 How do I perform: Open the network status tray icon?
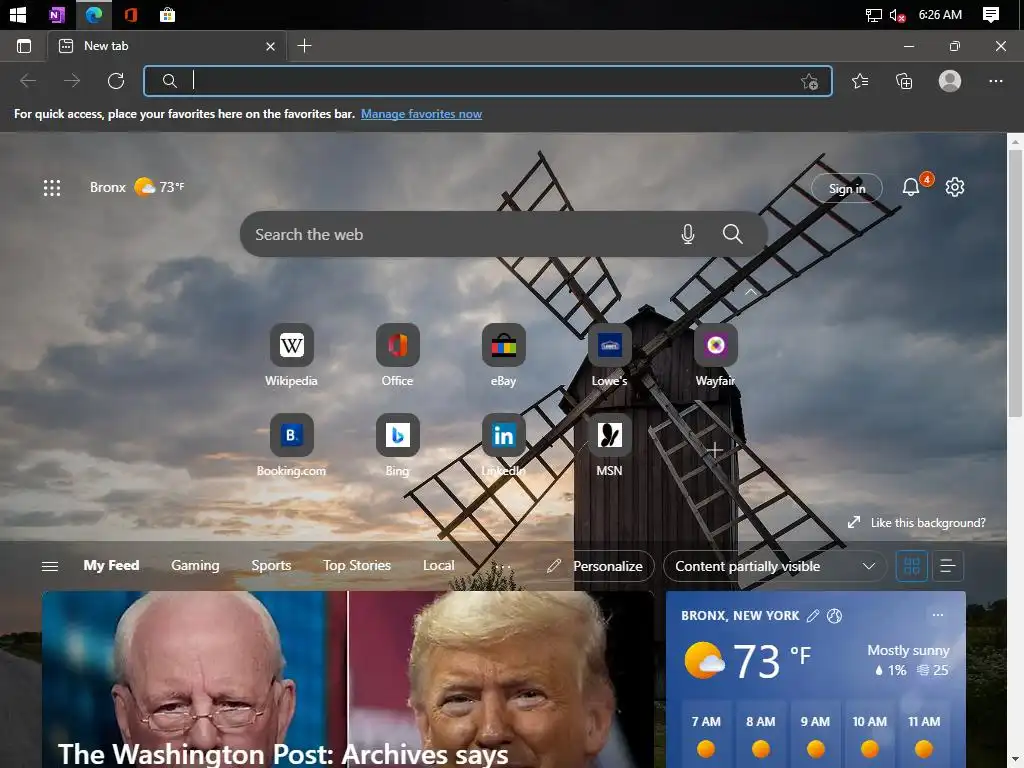pos(873,15)
